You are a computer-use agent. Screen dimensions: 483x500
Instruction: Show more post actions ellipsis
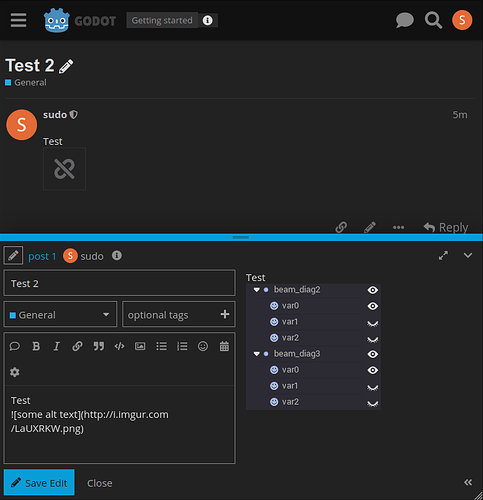coord(398,227)
